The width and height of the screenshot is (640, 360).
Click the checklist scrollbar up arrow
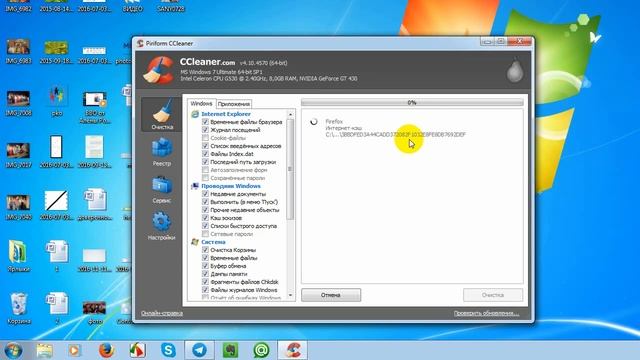(290, 114)
